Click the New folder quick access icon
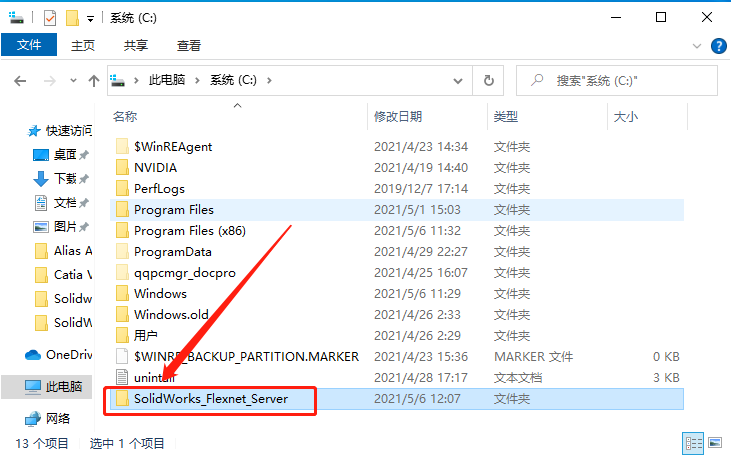 coord(72,18)
